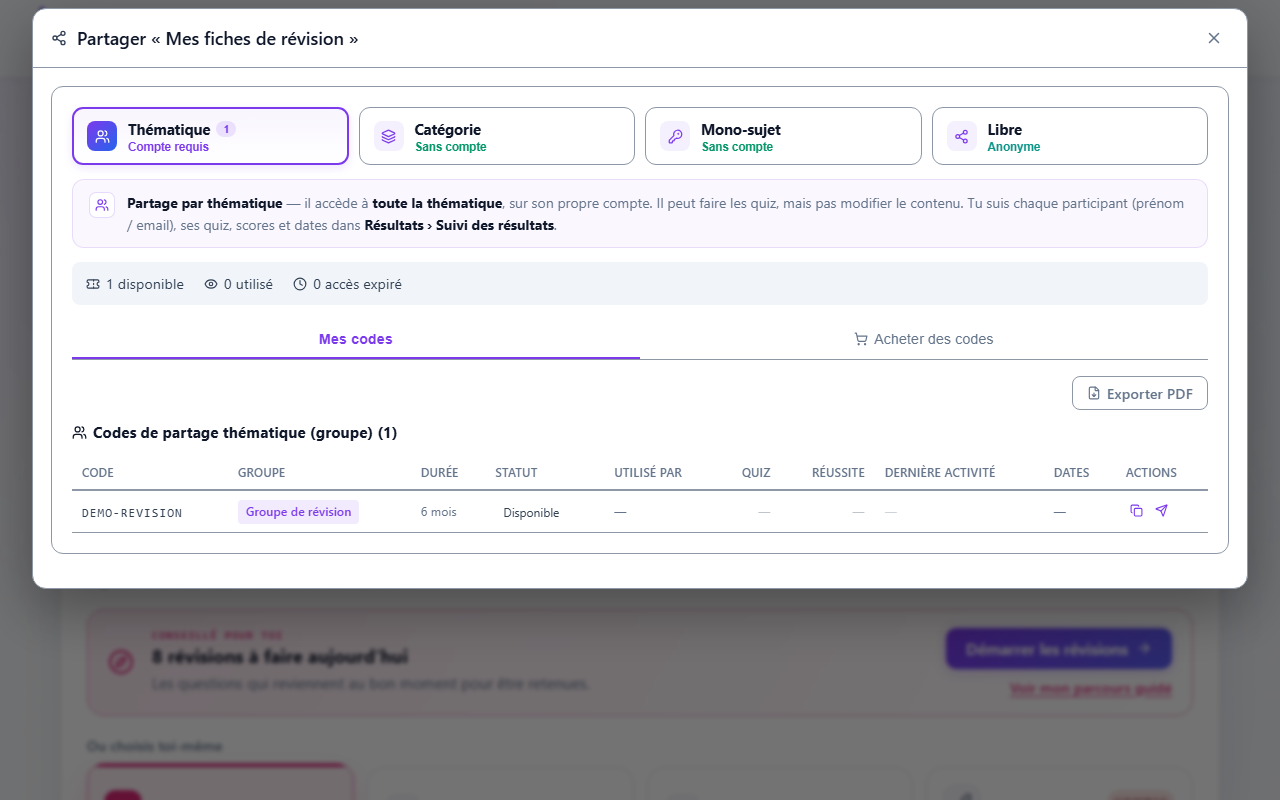The image size is (1280, 800).
Task: Select the Thématique sharing mode
Action: (x=210, y=136)
